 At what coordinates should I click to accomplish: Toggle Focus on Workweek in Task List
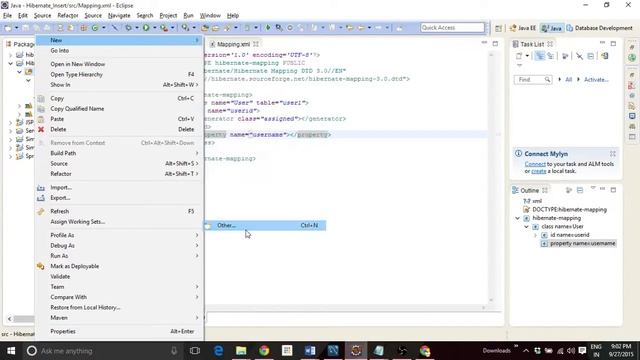point(565,56)
